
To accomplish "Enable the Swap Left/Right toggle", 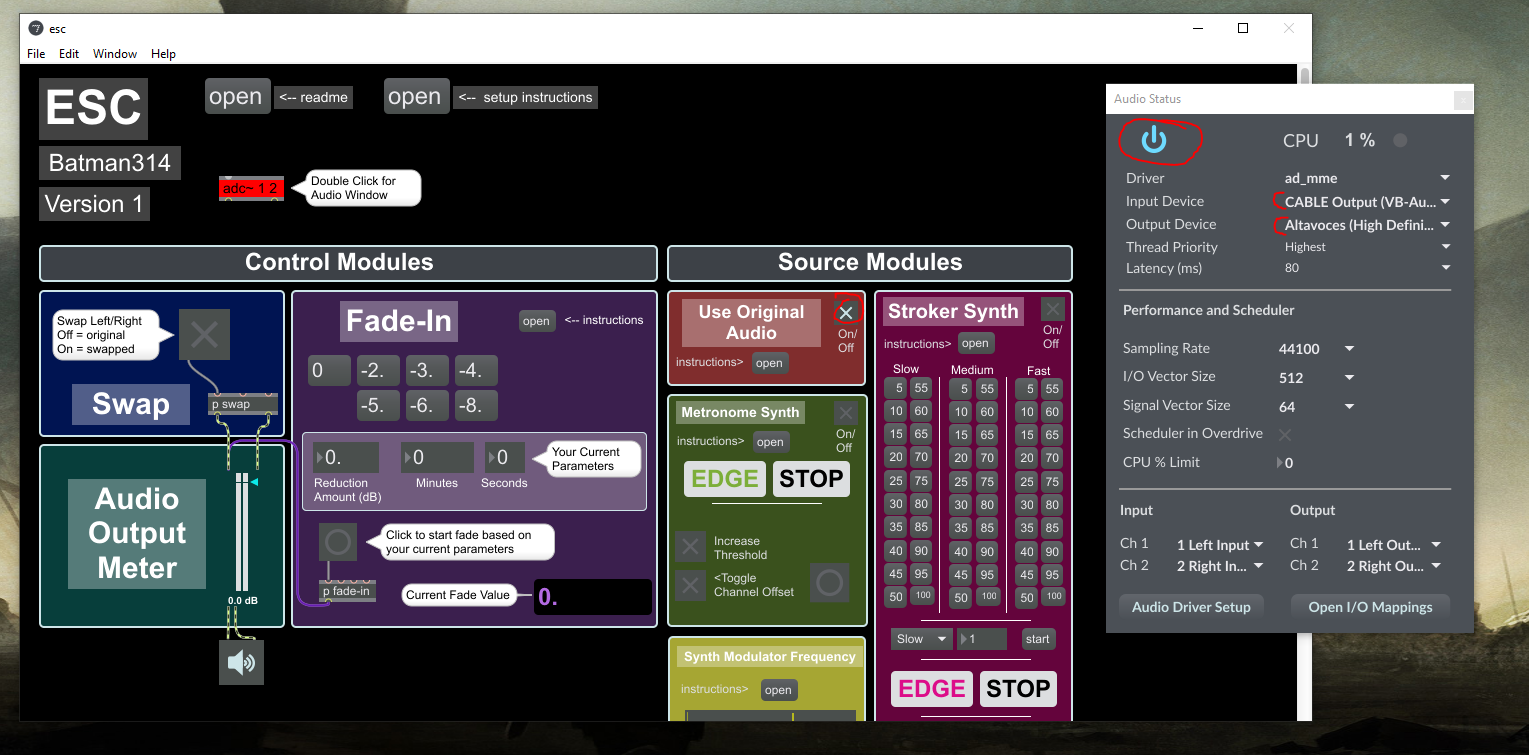I will (x=204, y=334).
